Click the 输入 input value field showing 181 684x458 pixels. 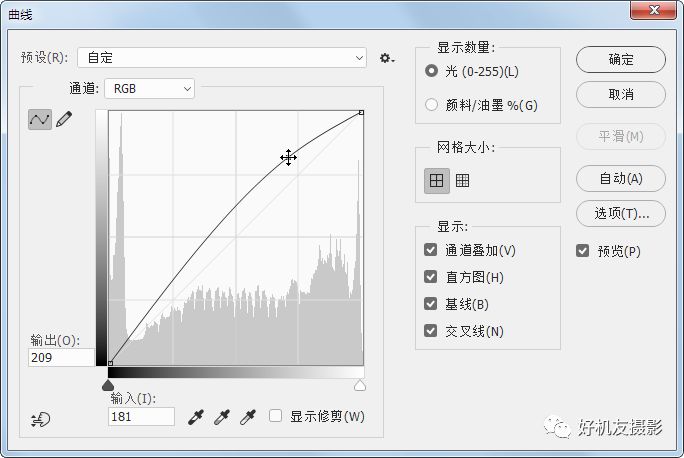pyautogui.click(x=141, y=417)
